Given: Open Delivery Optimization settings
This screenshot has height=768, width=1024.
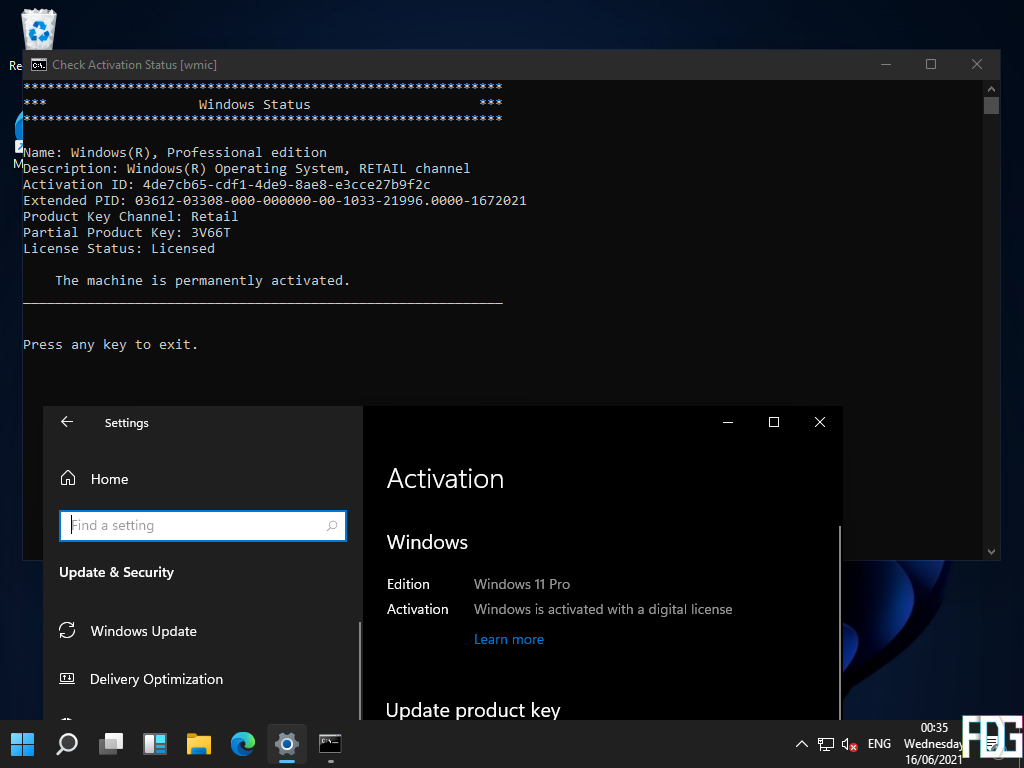Looking at the screenshot, I should pyautogui.click(x=156, y=679).
